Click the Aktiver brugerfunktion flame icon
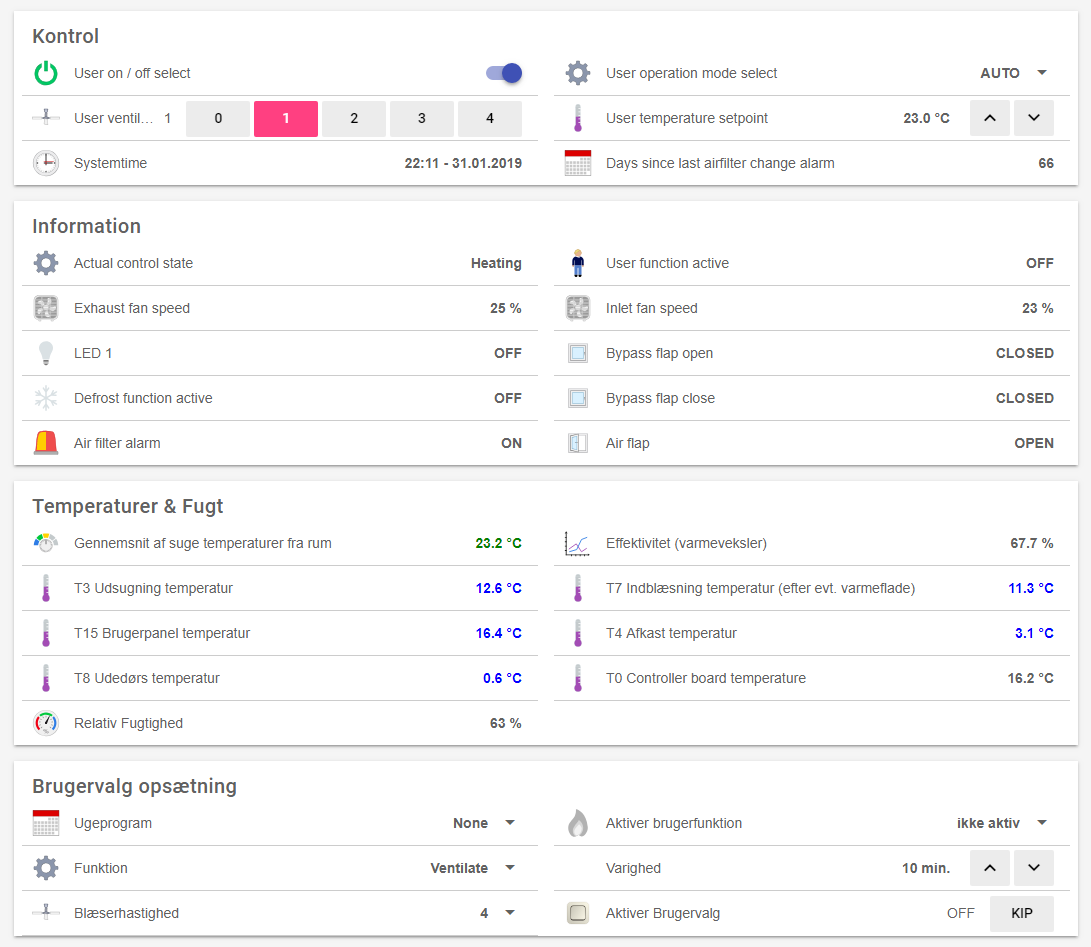The image size is (1091, 947). (578, 823)
